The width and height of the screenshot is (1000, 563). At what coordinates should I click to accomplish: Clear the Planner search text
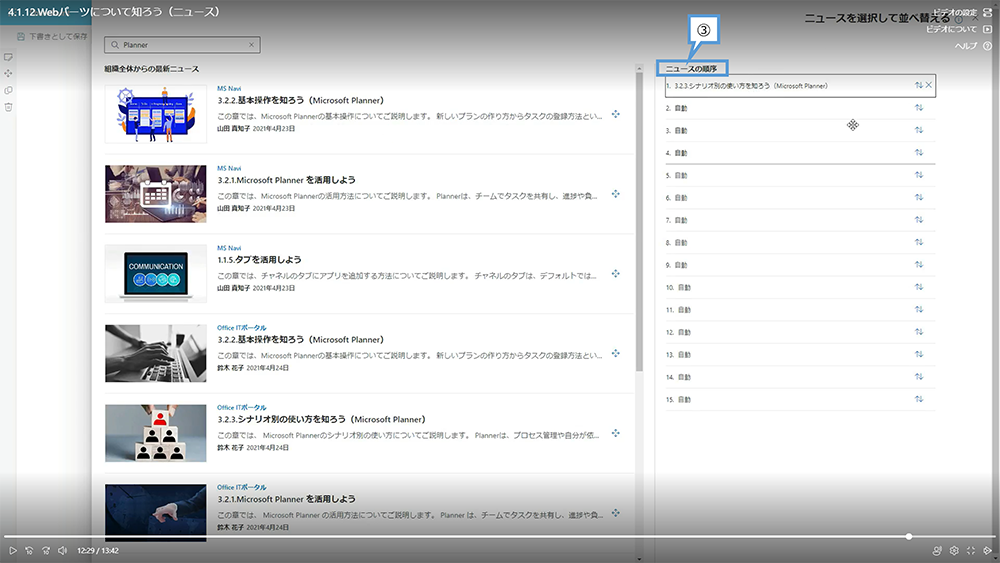[251, 45]
